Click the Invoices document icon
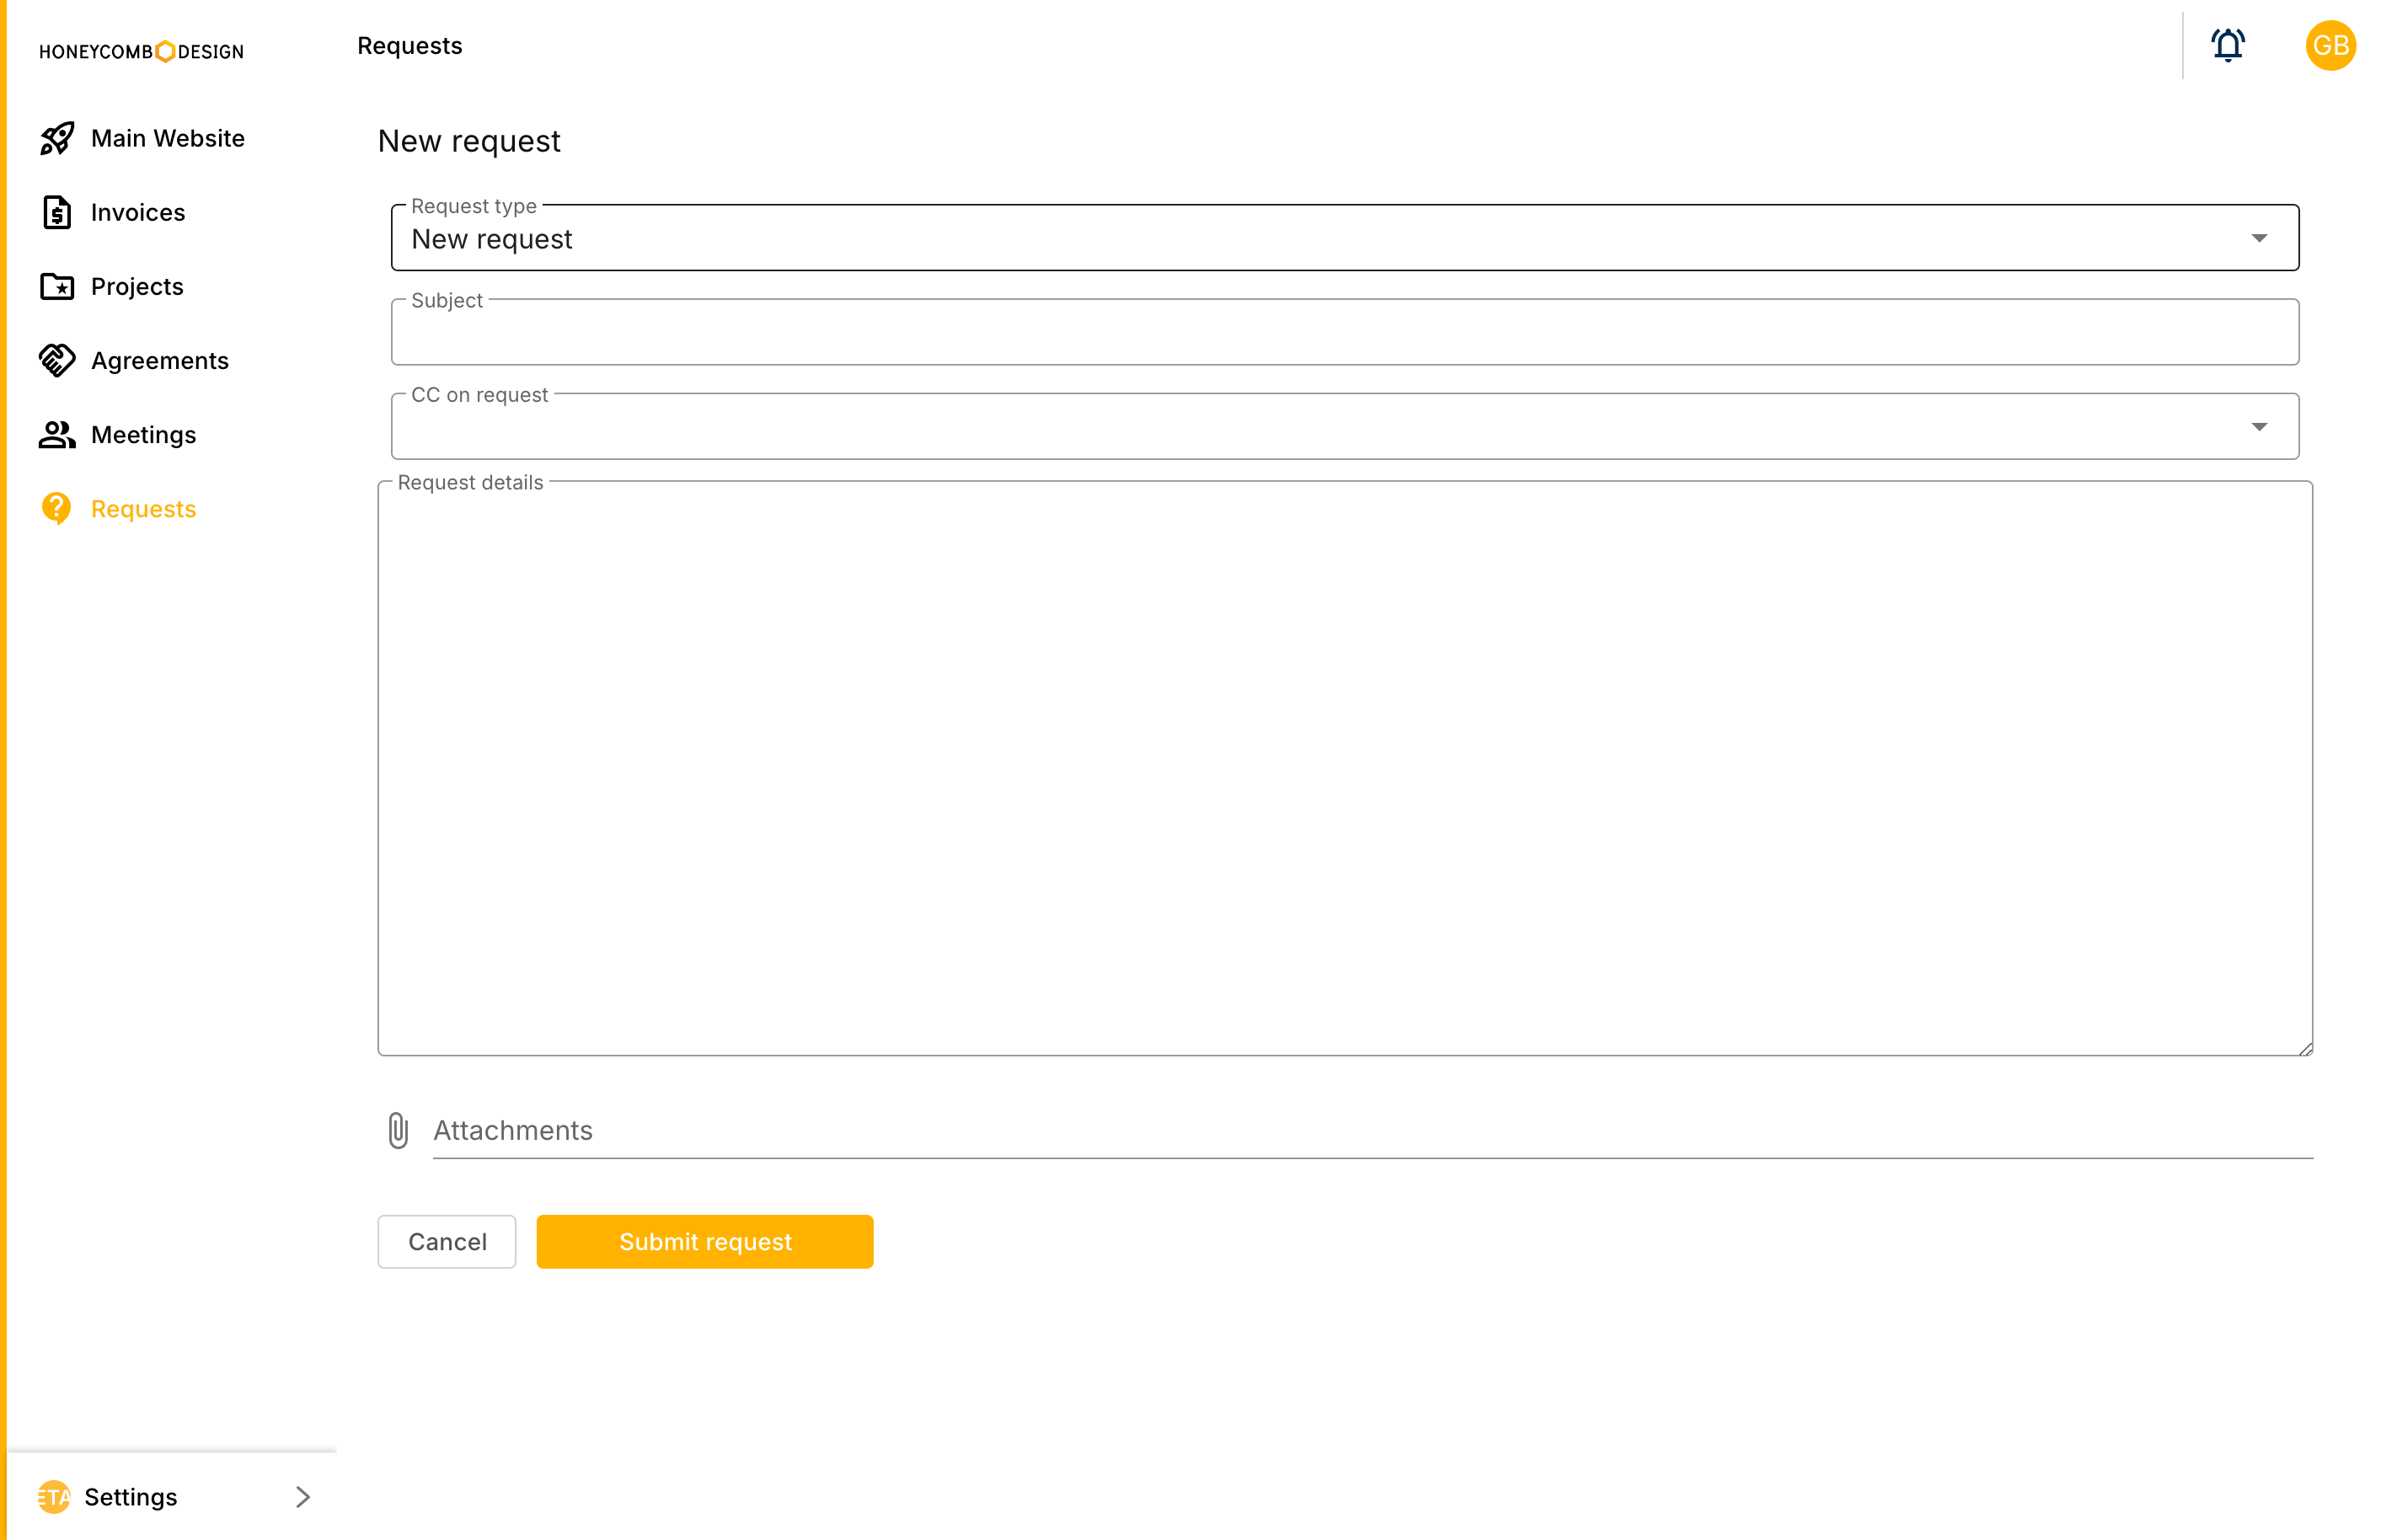 57,212
